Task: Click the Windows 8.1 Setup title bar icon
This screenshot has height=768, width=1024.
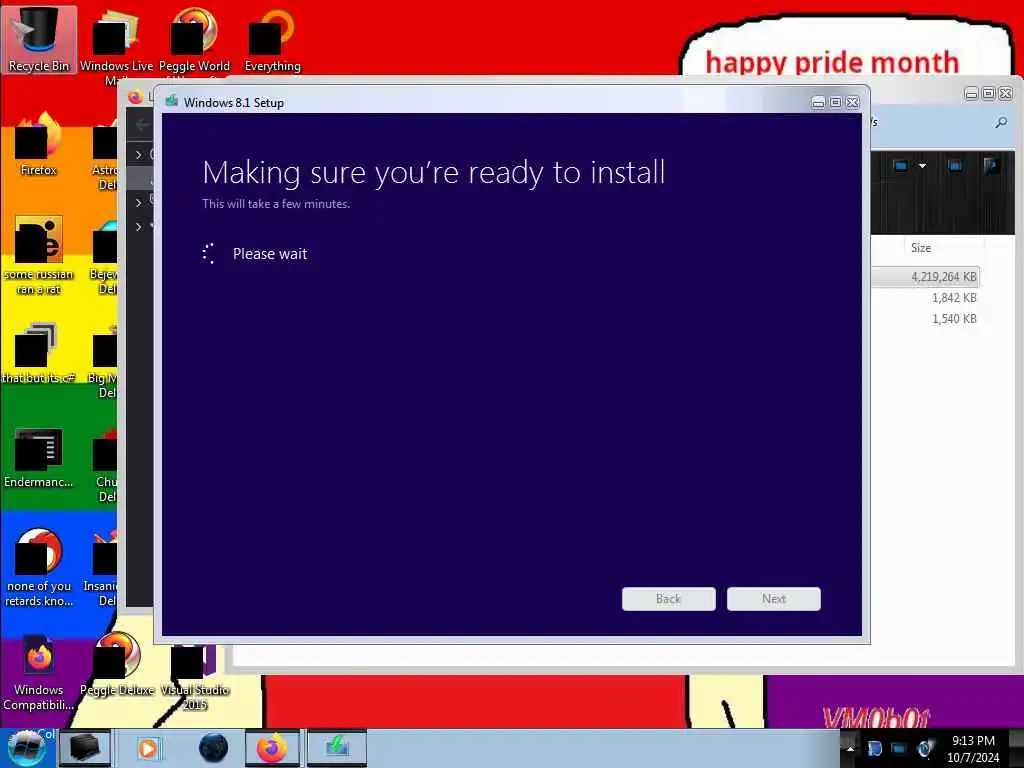Action: 172,101
